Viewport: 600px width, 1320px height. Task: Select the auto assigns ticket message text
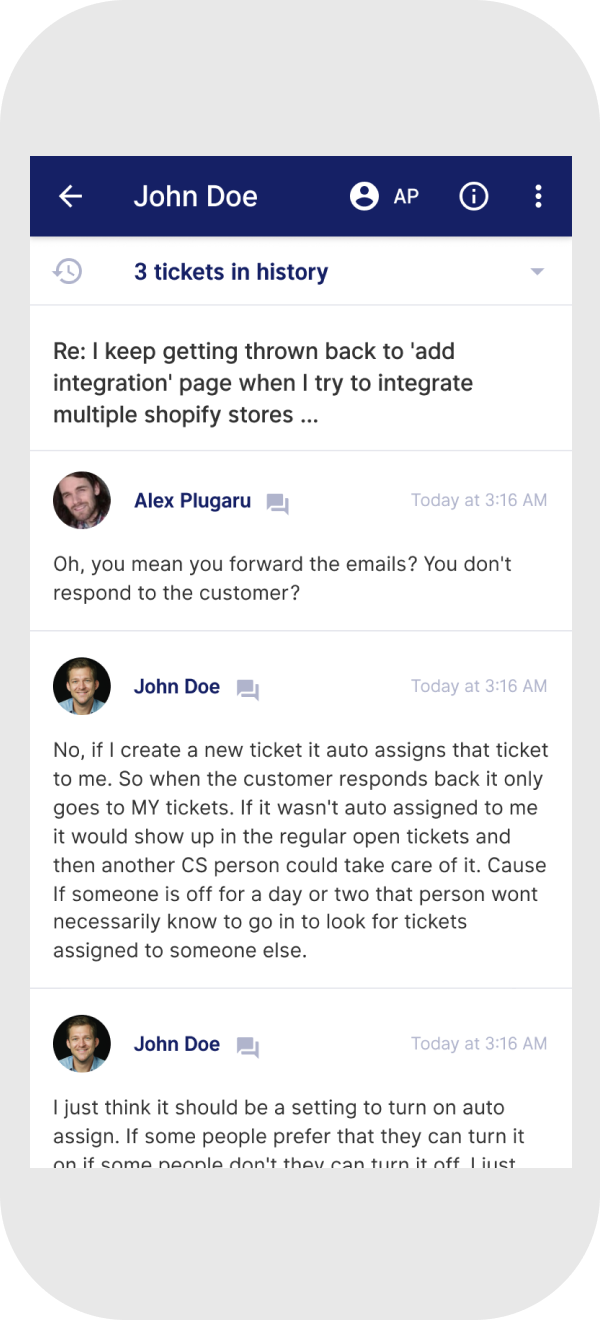pos(301,851)
